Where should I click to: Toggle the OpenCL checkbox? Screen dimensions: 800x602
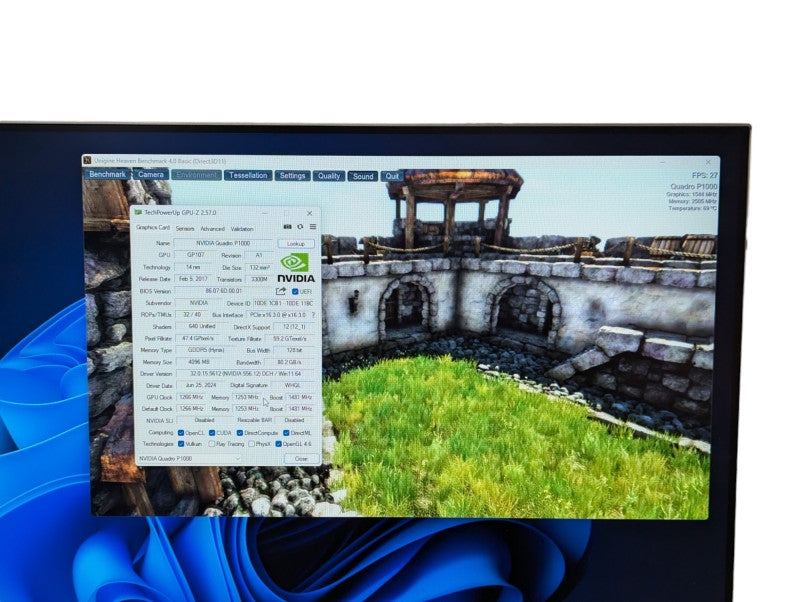(x=181, y=433)
